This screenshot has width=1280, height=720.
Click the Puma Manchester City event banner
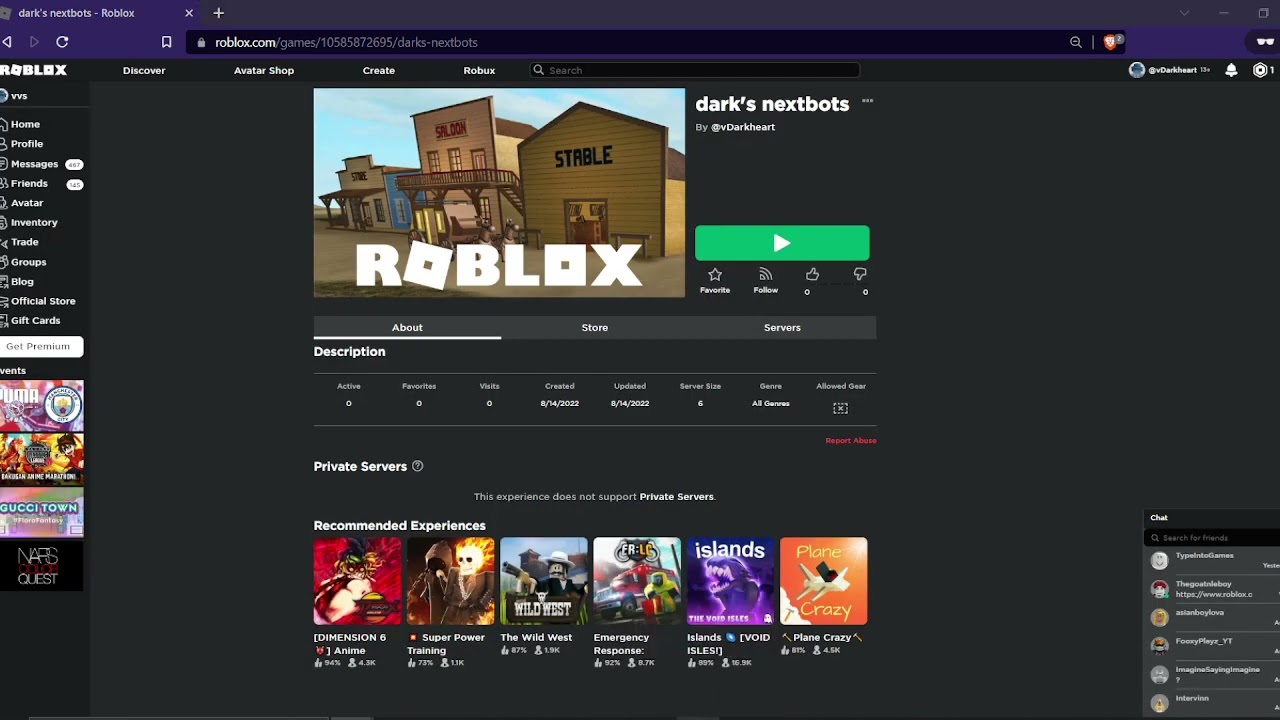(42, 406)
